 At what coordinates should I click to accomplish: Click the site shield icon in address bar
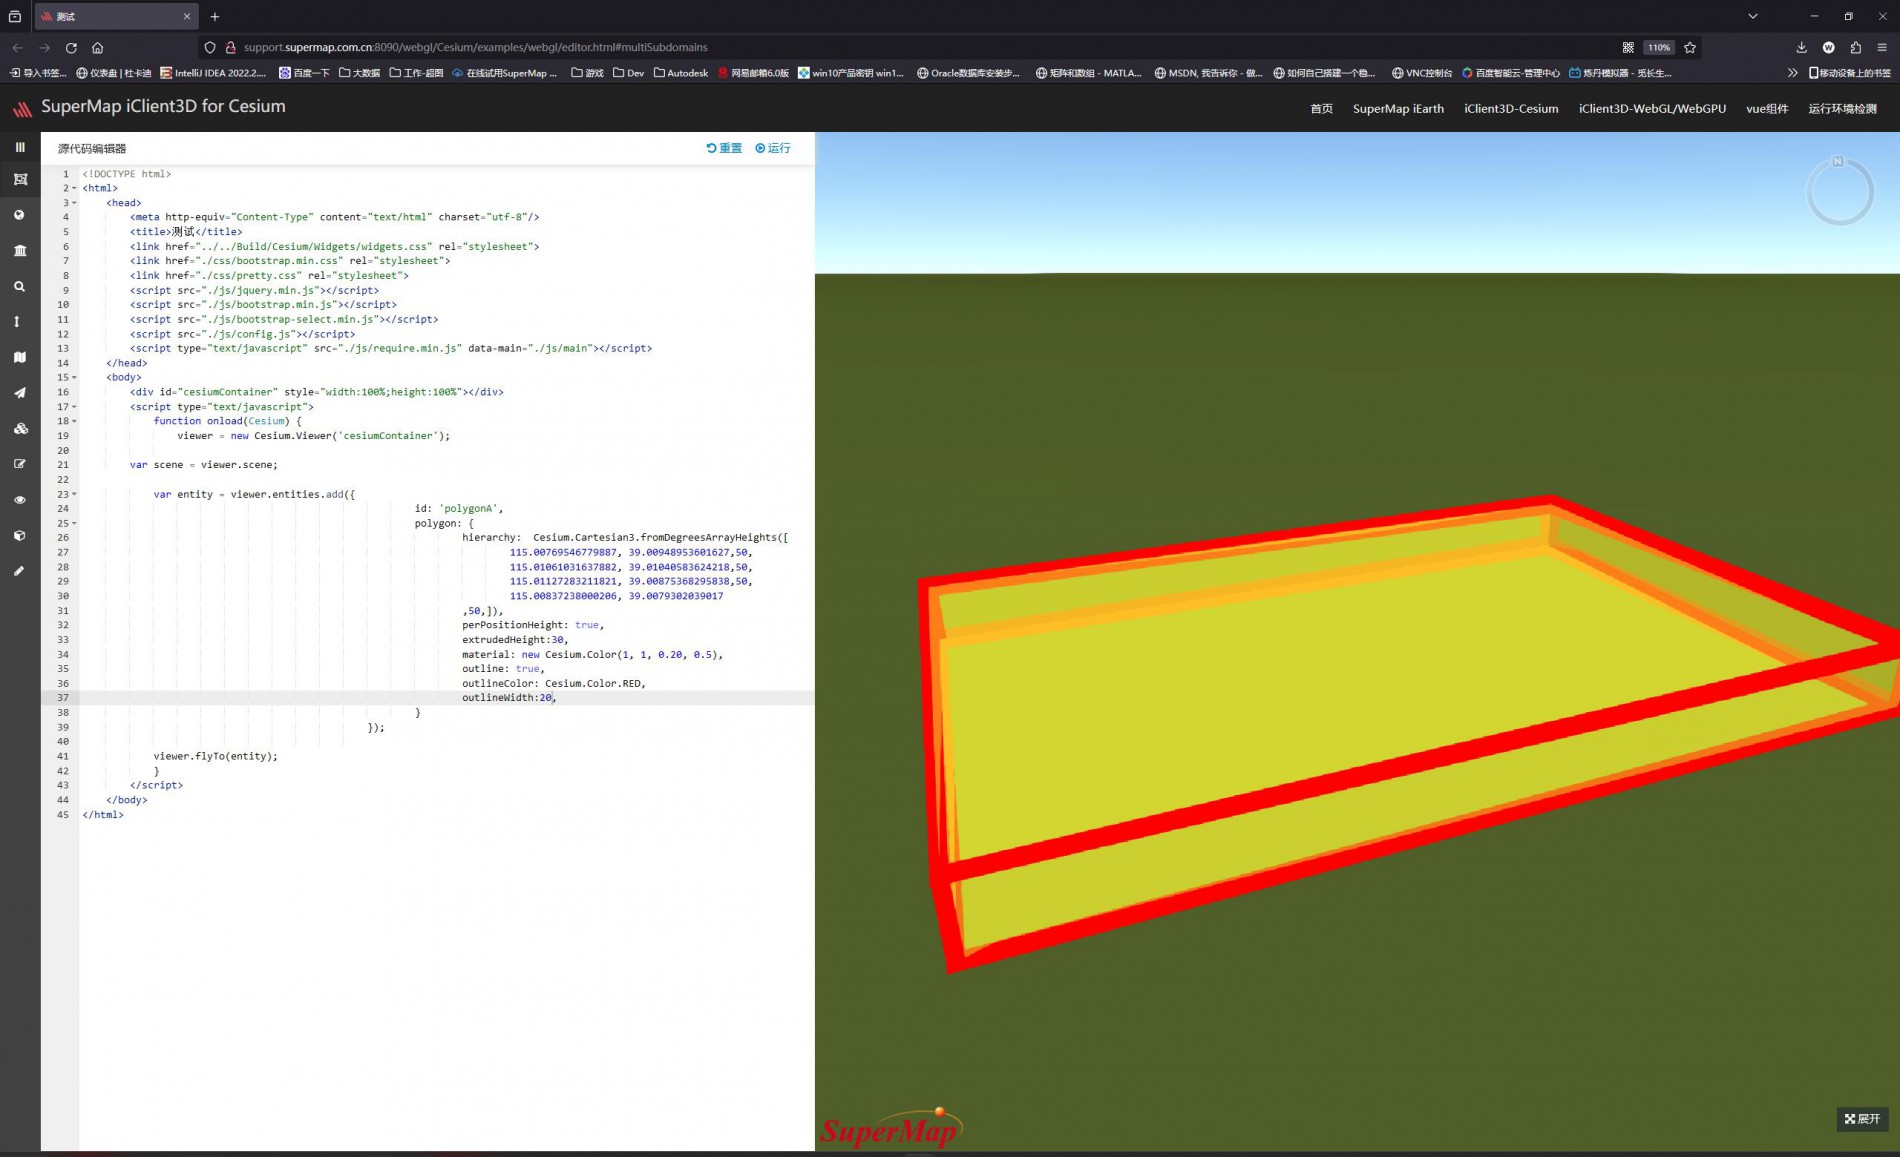tap(209, 47)
